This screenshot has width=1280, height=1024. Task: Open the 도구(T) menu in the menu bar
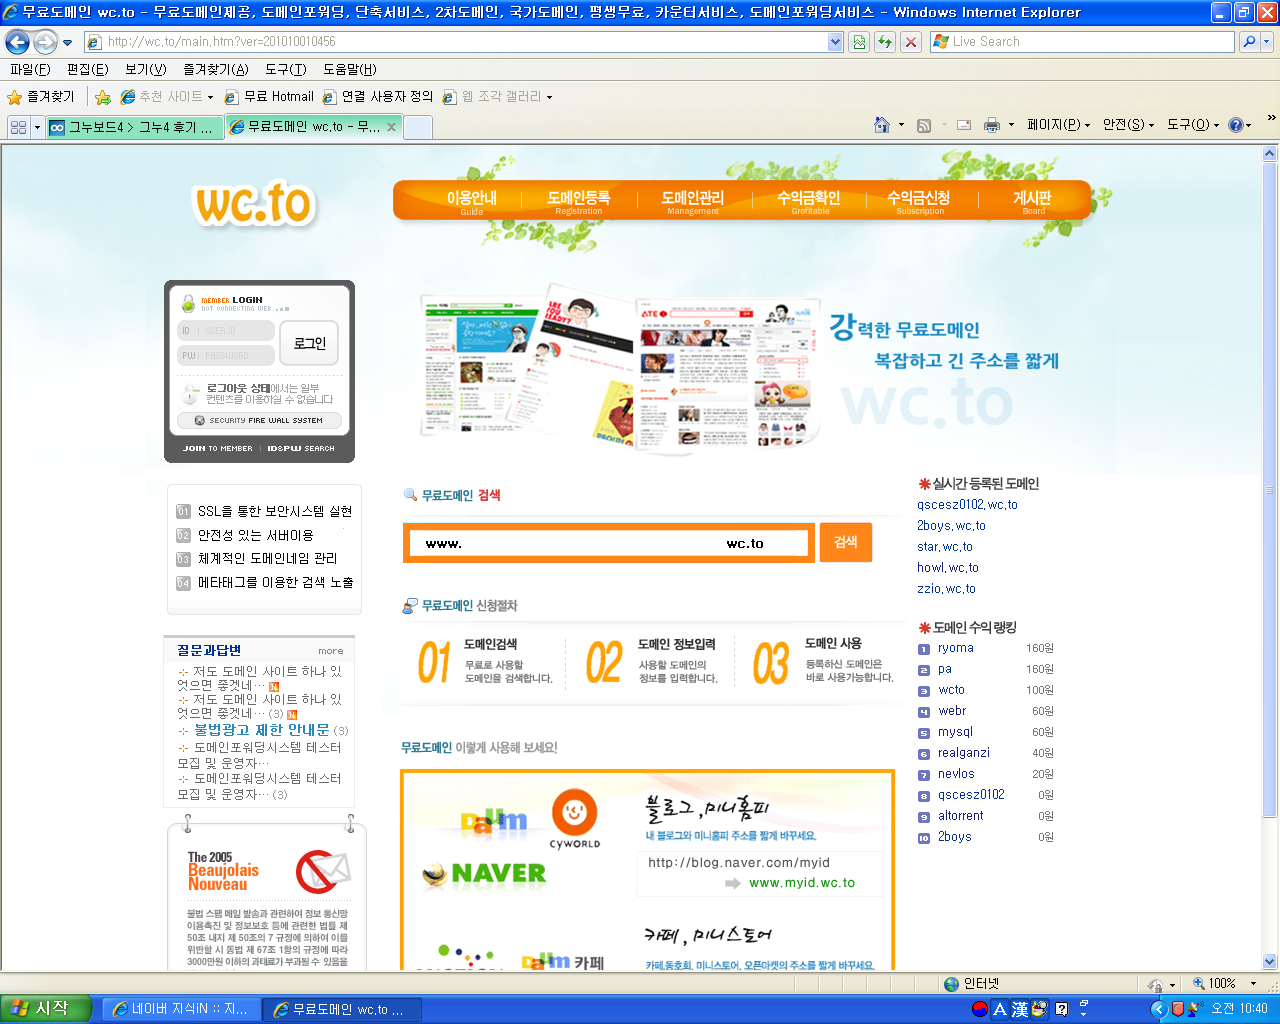286,70
